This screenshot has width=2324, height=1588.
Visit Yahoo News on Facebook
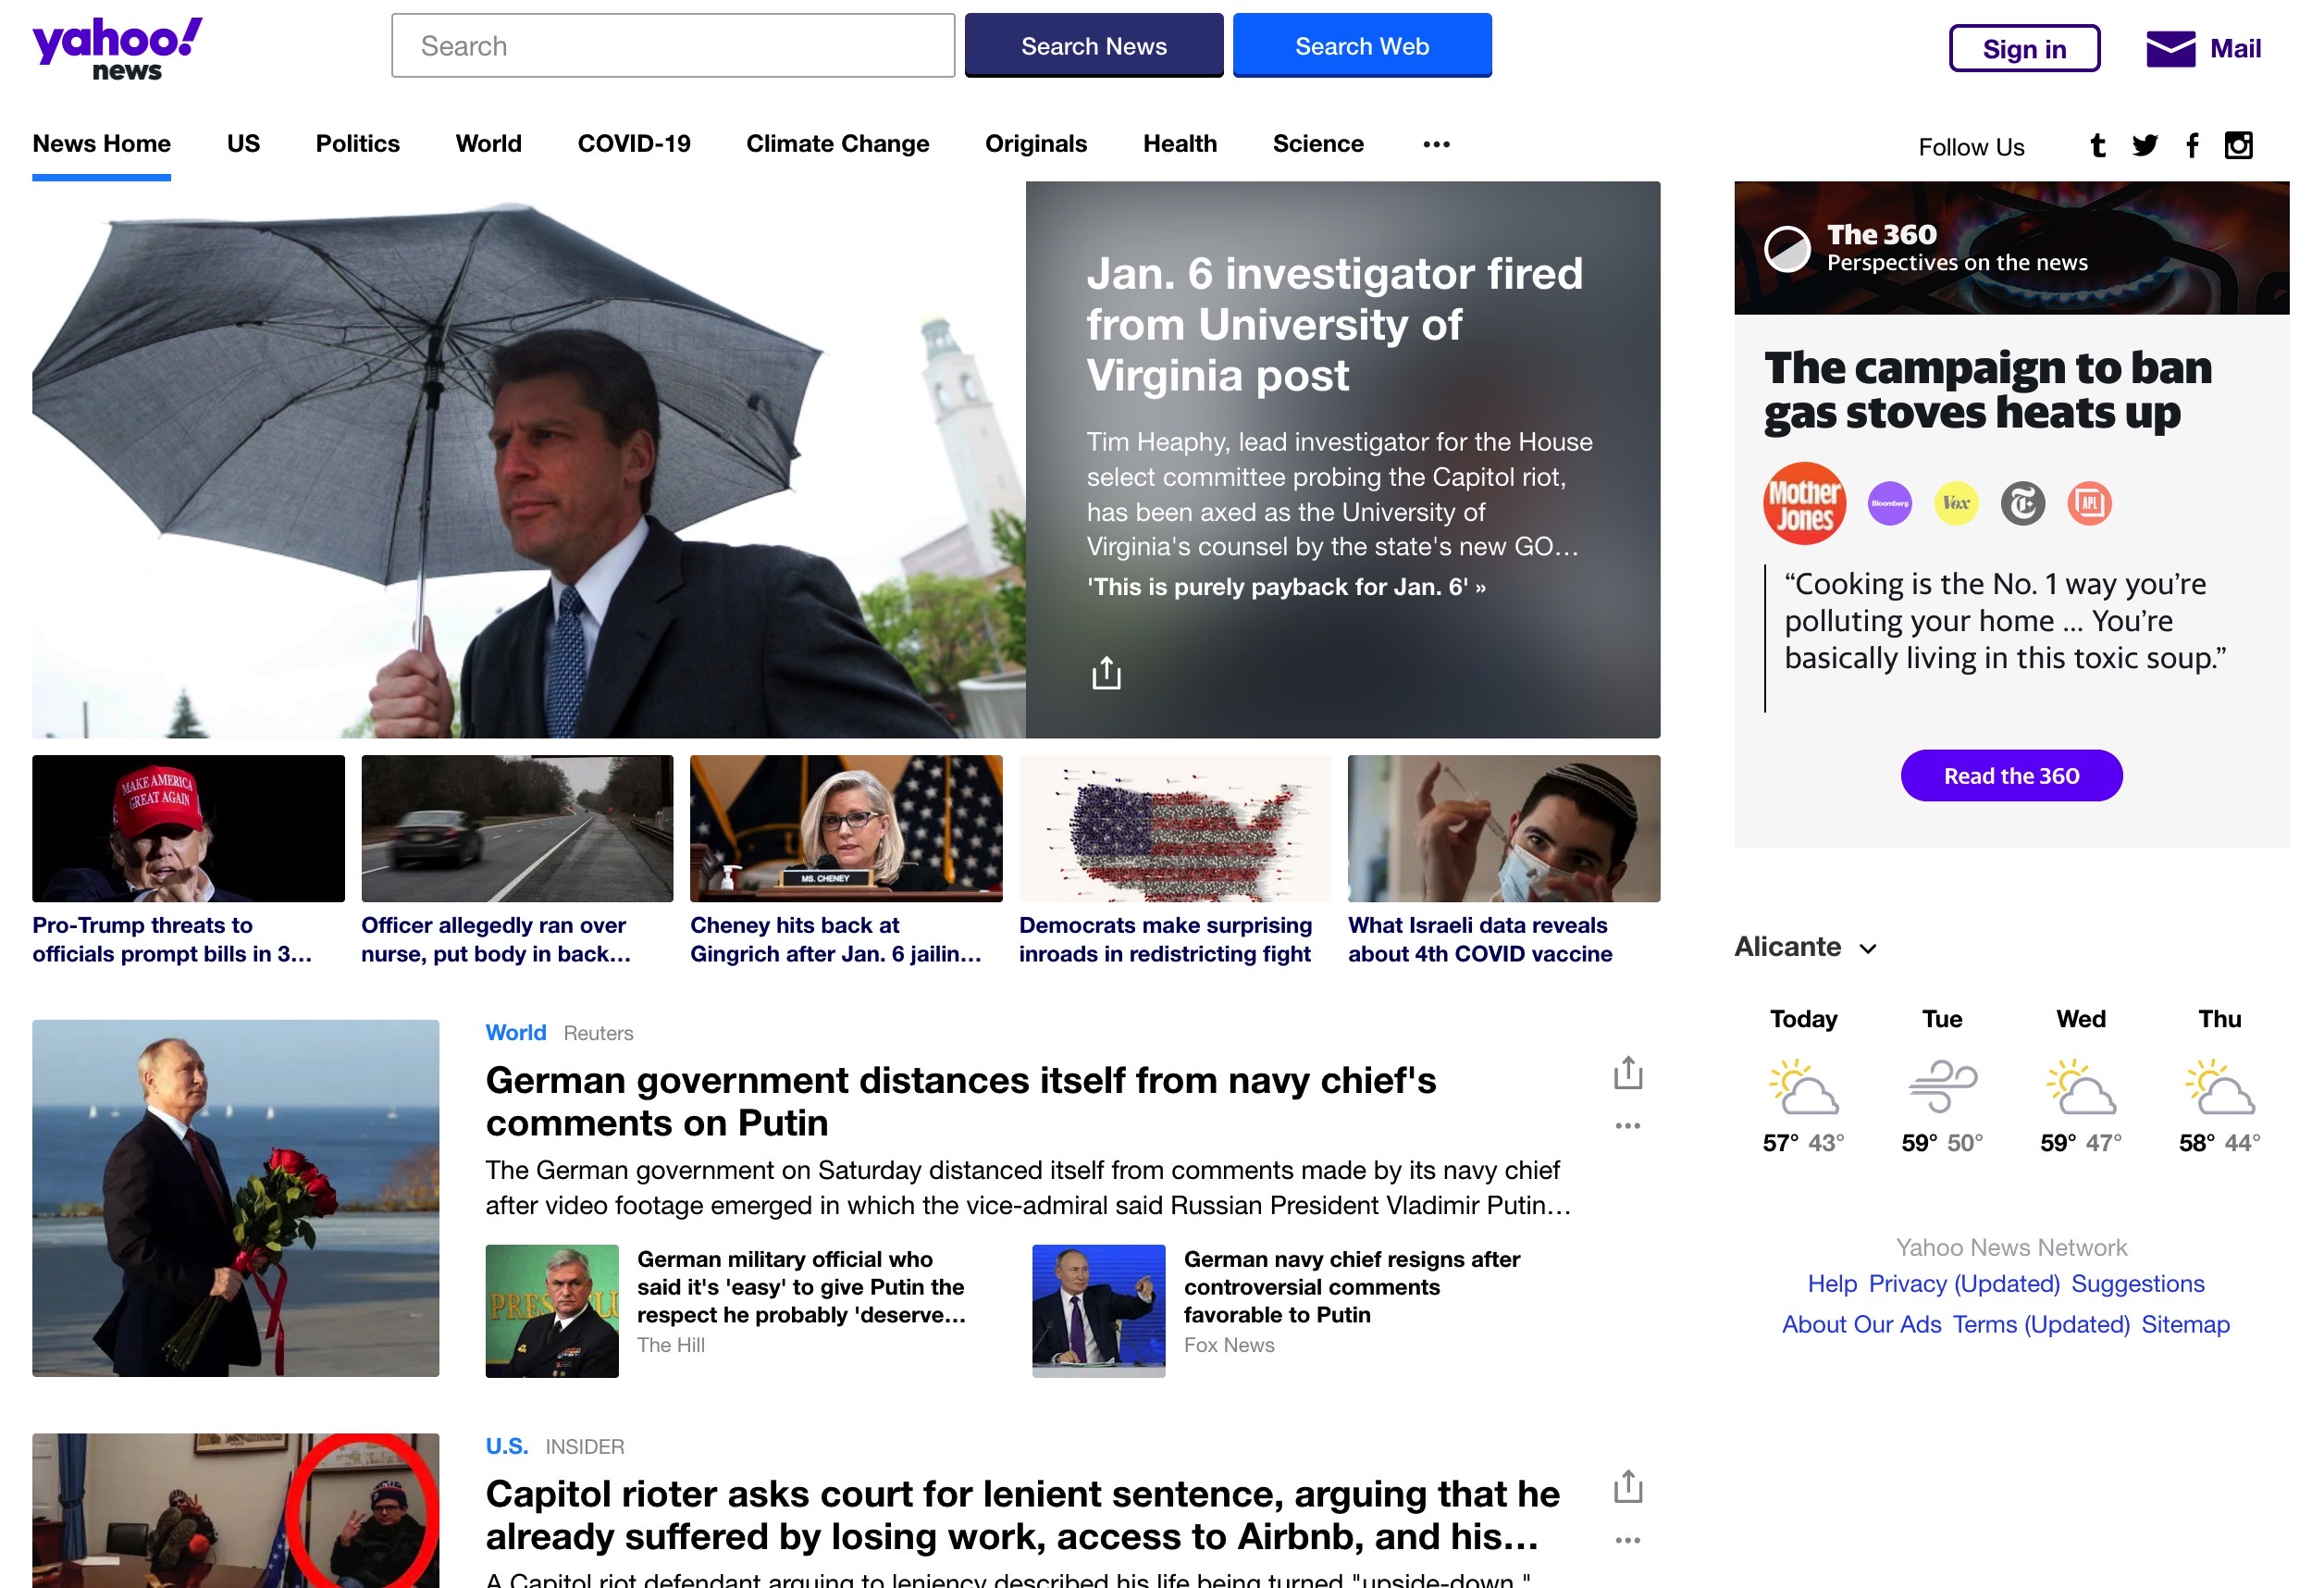click(2192, 146)
